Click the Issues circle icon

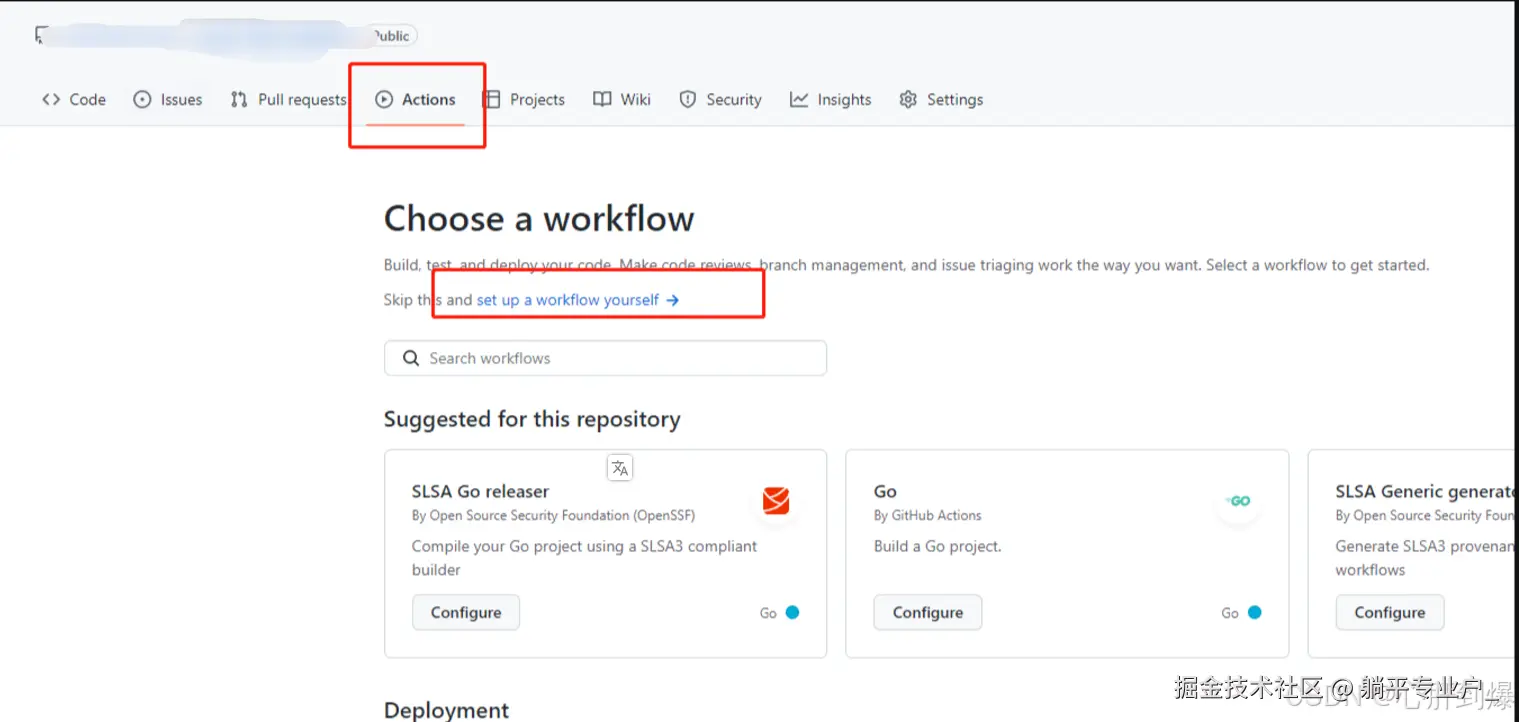pyautogui.click(x=142, y=99)
